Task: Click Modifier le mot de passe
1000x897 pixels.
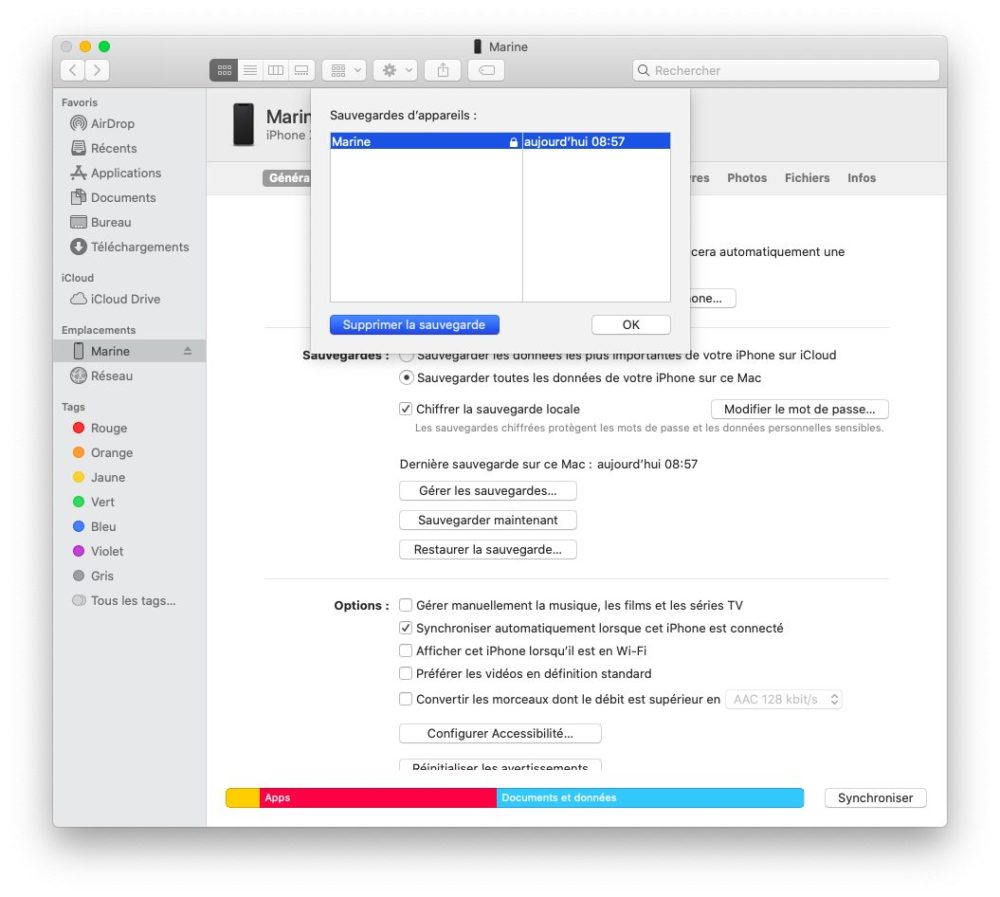Action: (x=800, y=409)
